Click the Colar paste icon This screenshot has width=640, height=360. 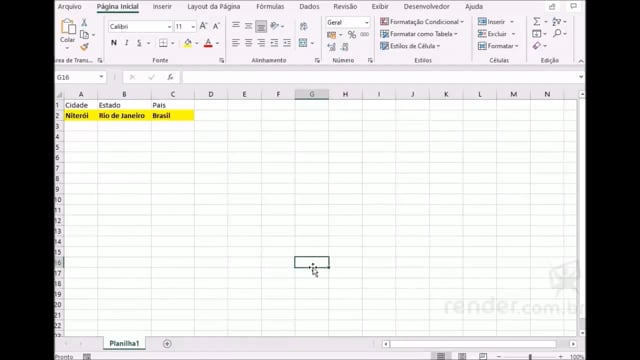pyautogui.click(x=68, y=27)
